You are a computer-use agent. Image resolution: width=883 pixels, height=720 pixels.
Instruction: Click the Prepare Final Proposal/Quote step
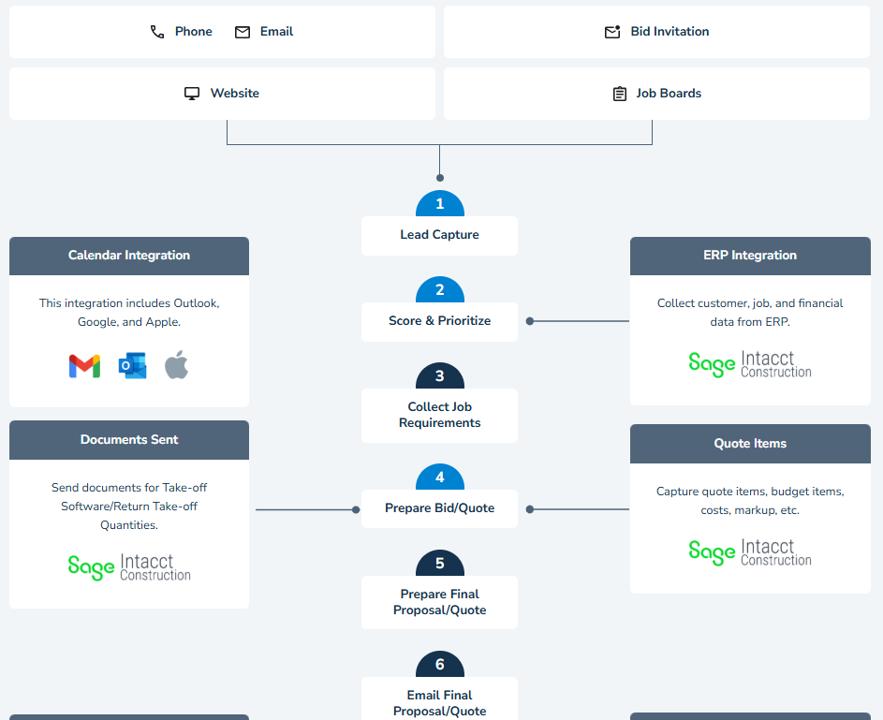[x=439, y=602]
